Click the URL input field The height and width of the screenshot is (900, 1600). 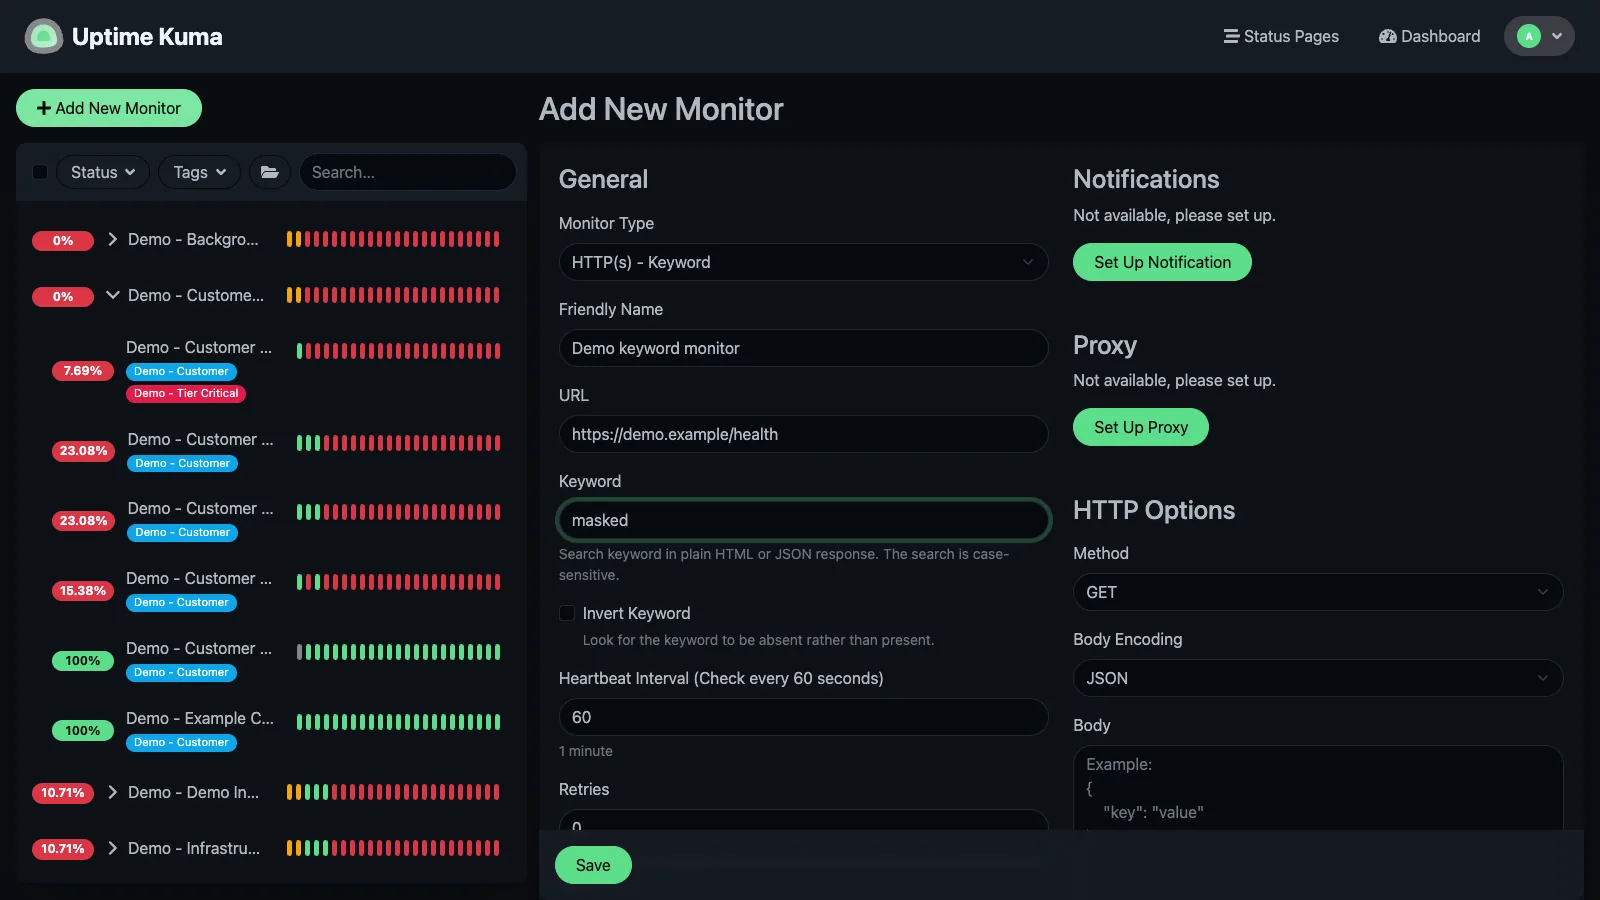point(803,434)
